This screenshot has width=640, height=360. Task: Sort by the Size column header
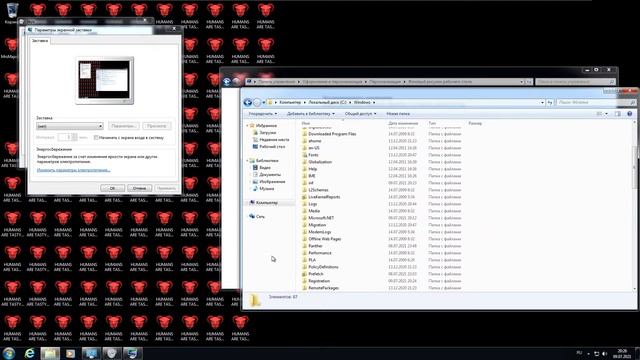(475, 123)
